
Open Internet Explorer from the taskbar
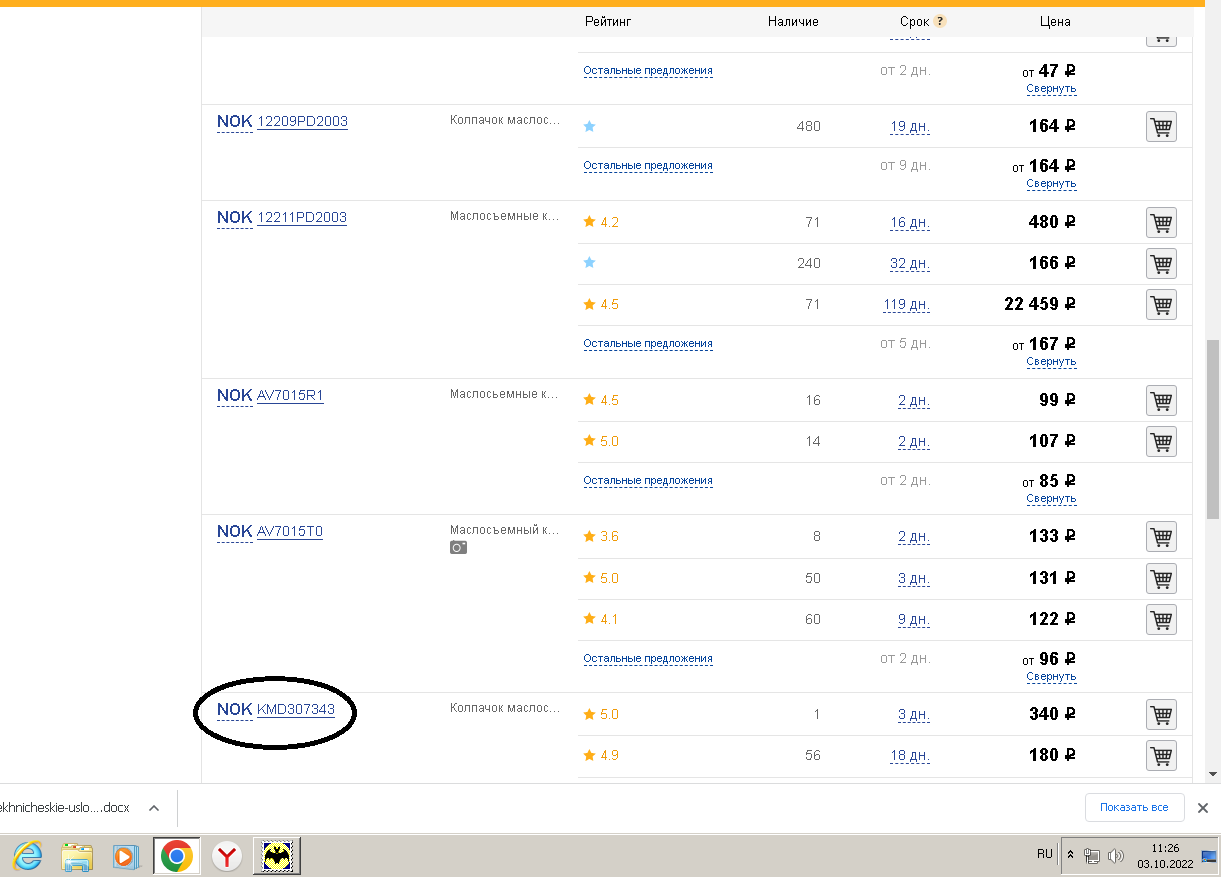click(x=29, y=856)
